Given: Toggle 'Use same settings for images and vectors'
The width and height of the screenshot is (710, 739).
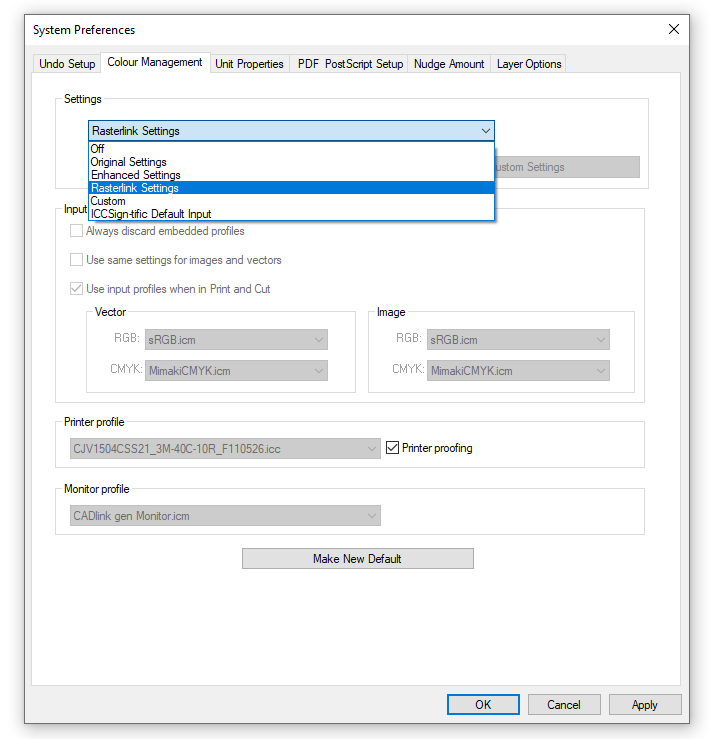Looking at the screenshot, I should point(77,260).
